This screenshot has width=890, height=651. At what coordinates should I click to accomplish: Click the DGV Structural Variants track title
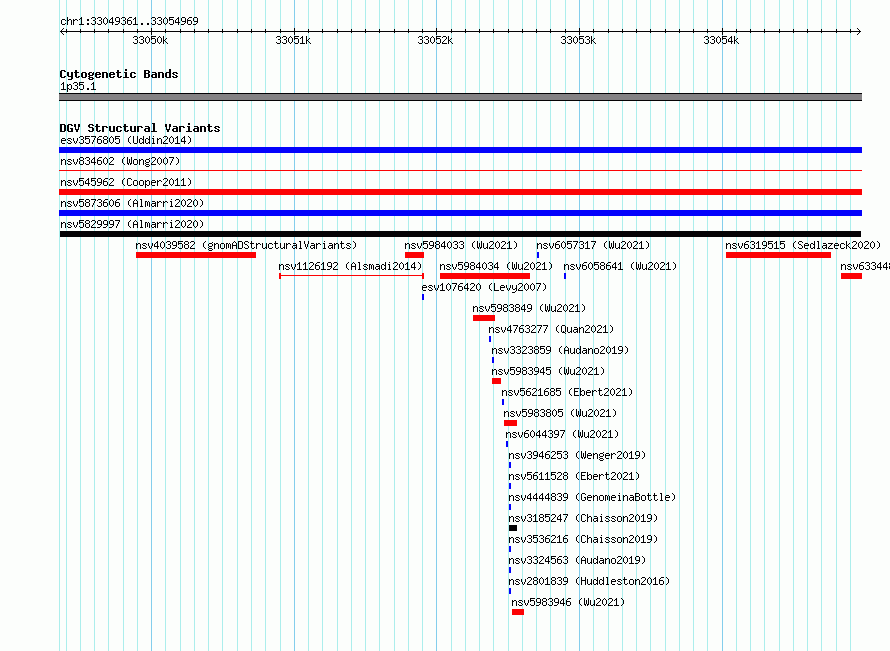pyautogui.click(x=140, y=128)
